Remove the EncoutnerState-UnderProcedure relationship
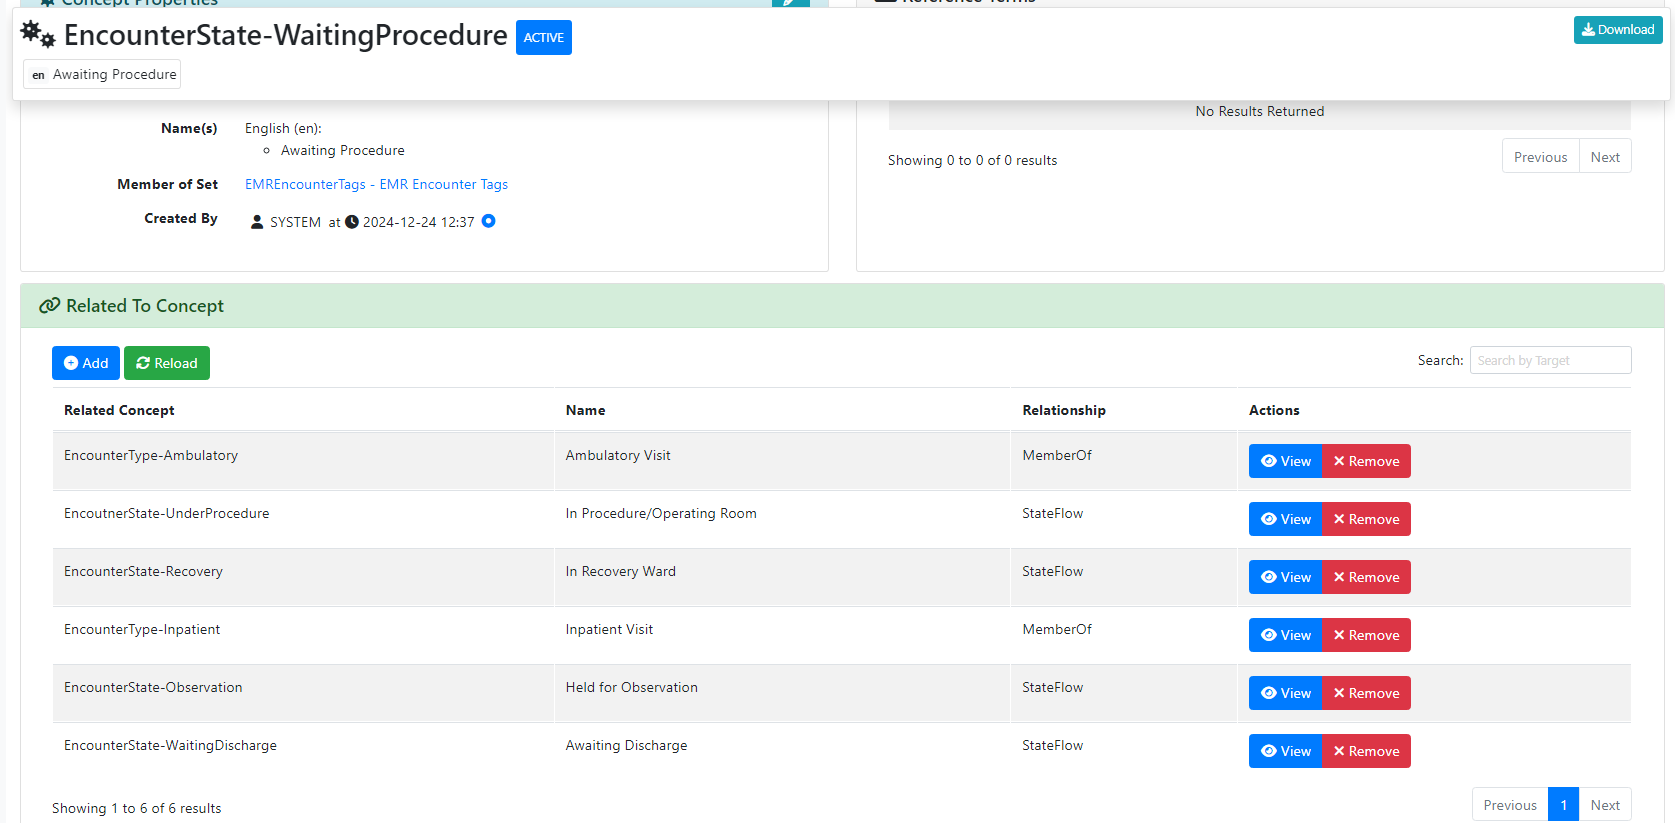 (x=1366, y=519)
